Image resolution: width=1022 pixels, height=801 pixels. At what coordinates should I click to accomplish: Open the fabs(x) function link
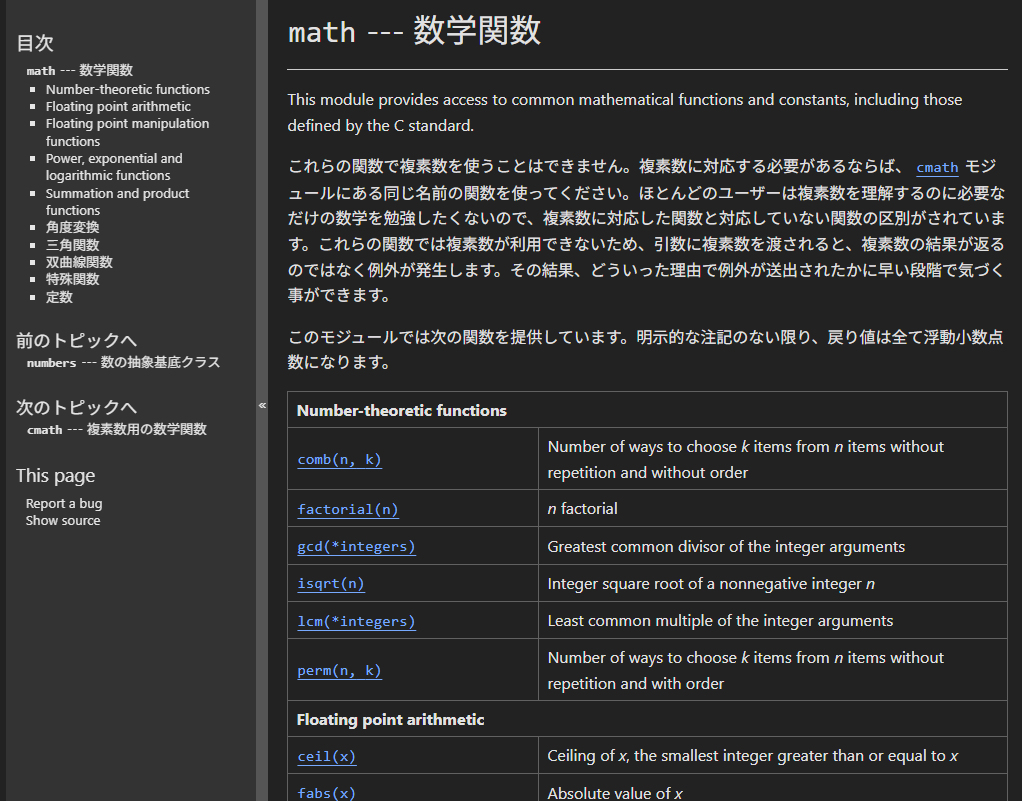(326, 793)
